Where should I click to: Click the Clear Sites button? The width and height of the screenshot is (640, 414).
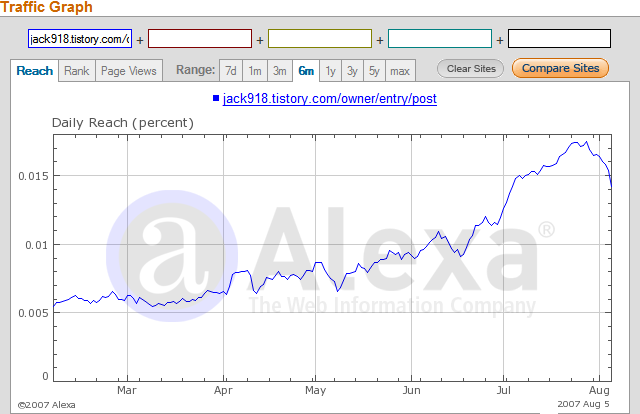471,69
